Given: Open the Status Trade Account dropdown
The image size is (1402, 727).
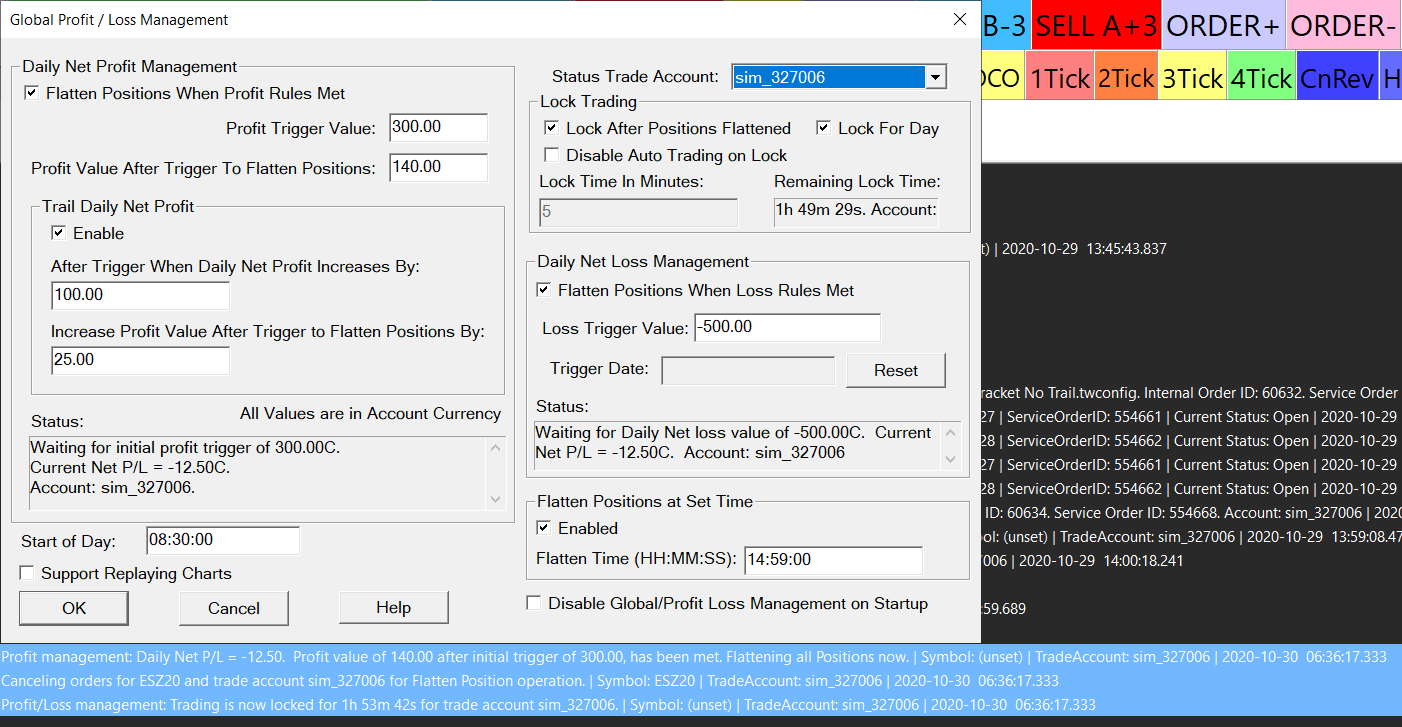Looking at the screenshot, I should click(x=935, y=77).
